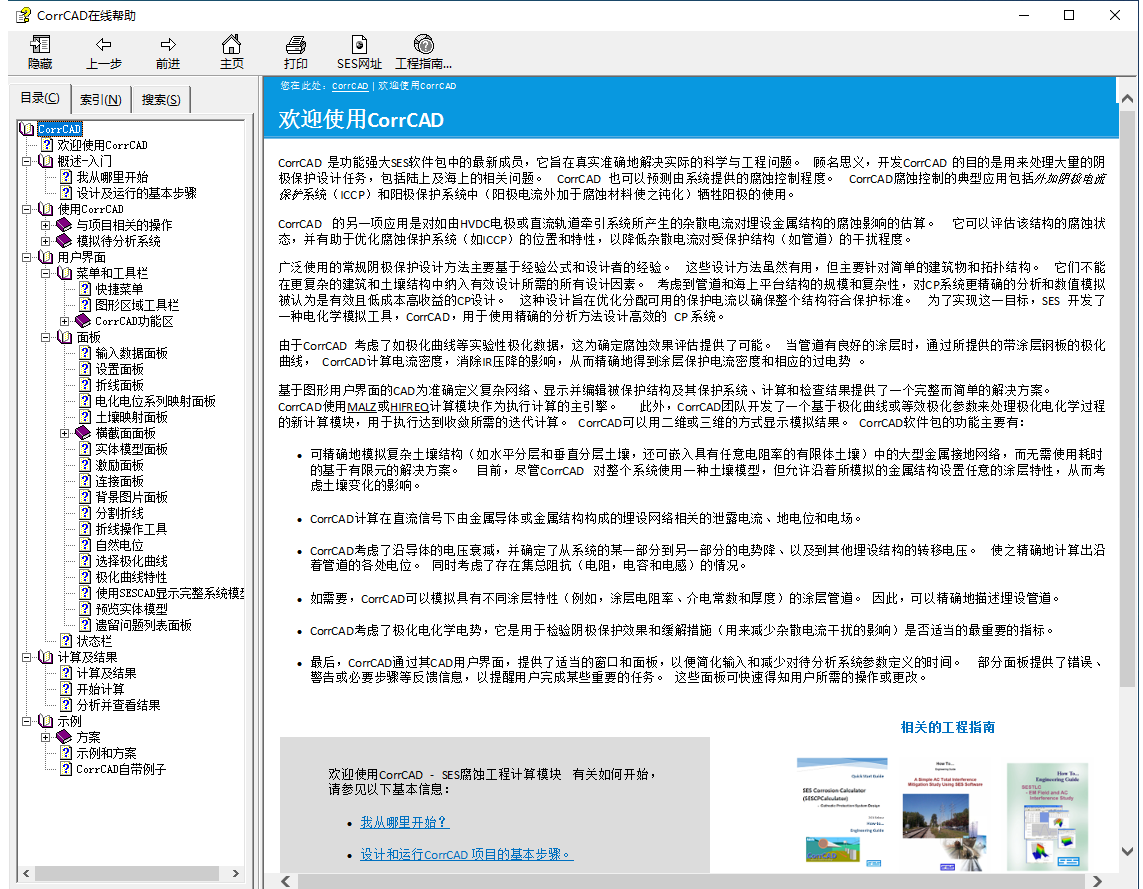
Task: Click the closed book icon for CorrCAD功能区
Action: click(84, 321)
